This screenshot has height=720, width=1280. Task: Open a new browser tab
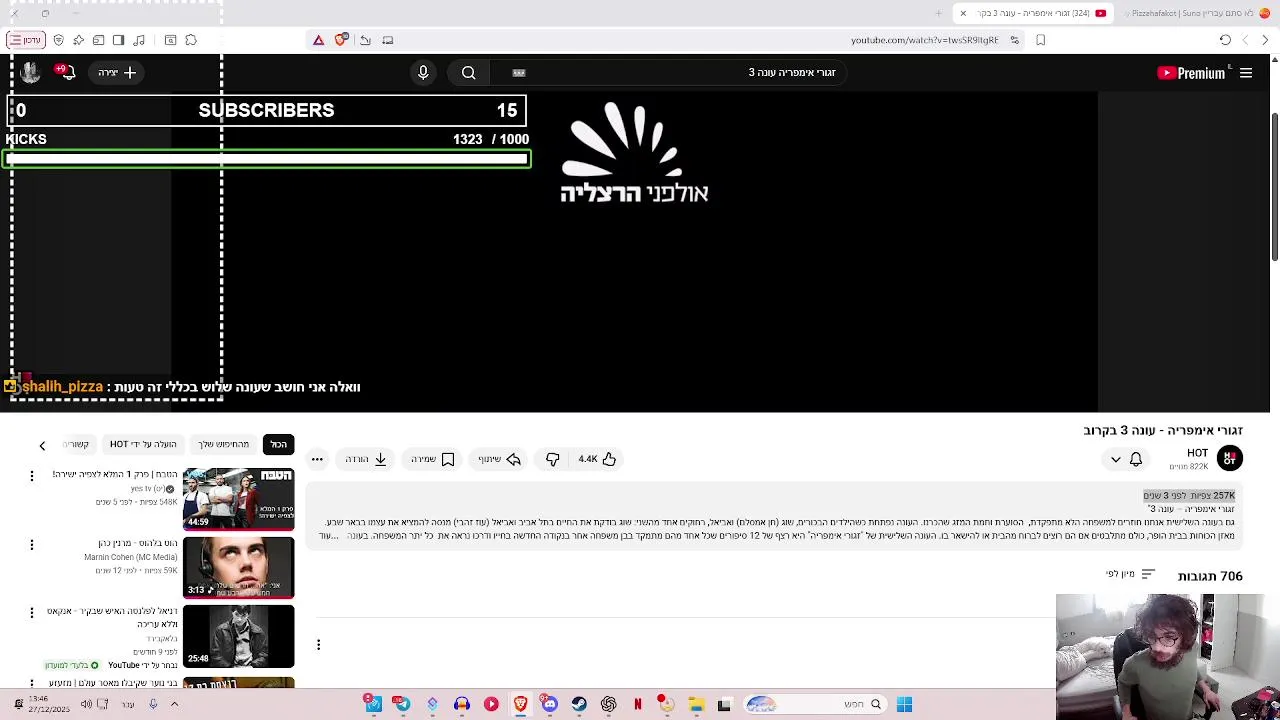pos(938,13)
